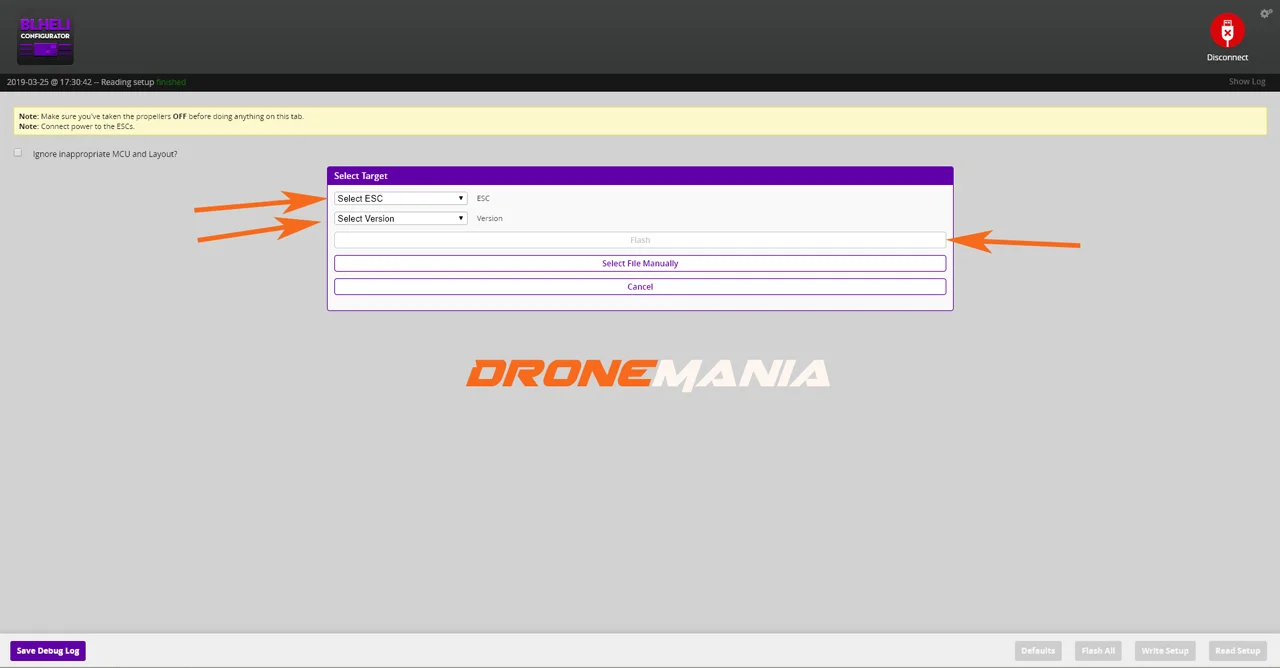Click the Reading setup finished log line
Screen dimensions: 1280x668
(x=96, y=82)
